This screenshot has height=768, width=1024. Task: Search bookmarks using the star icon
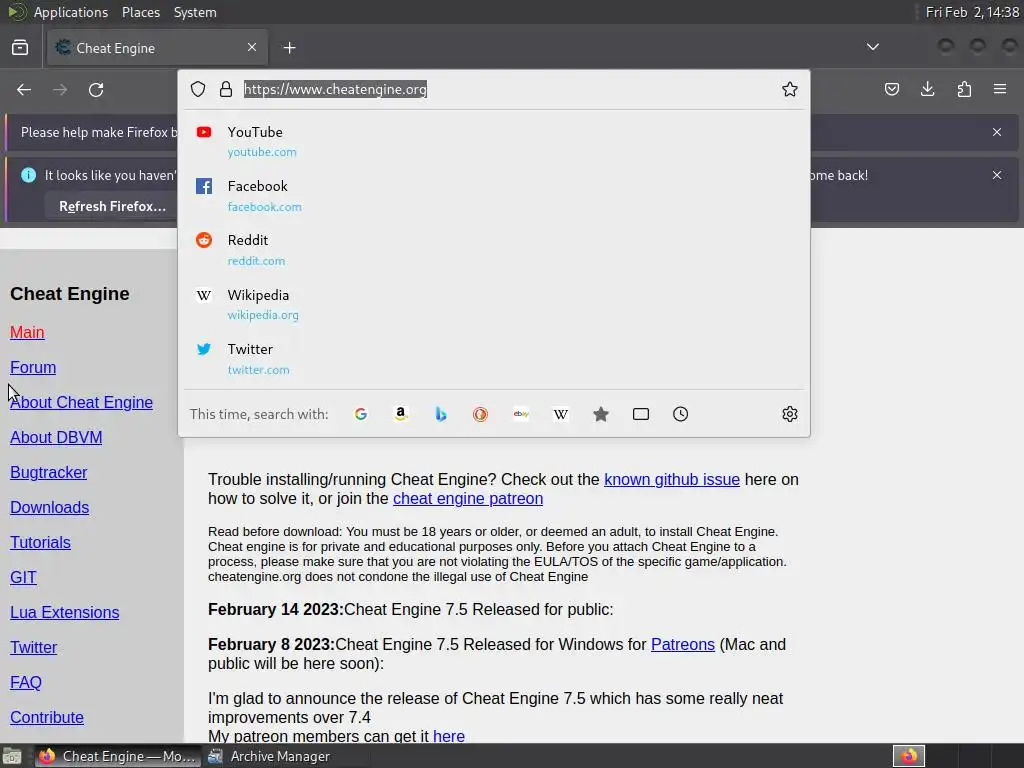pyautogui.click(x=601, y=414)
